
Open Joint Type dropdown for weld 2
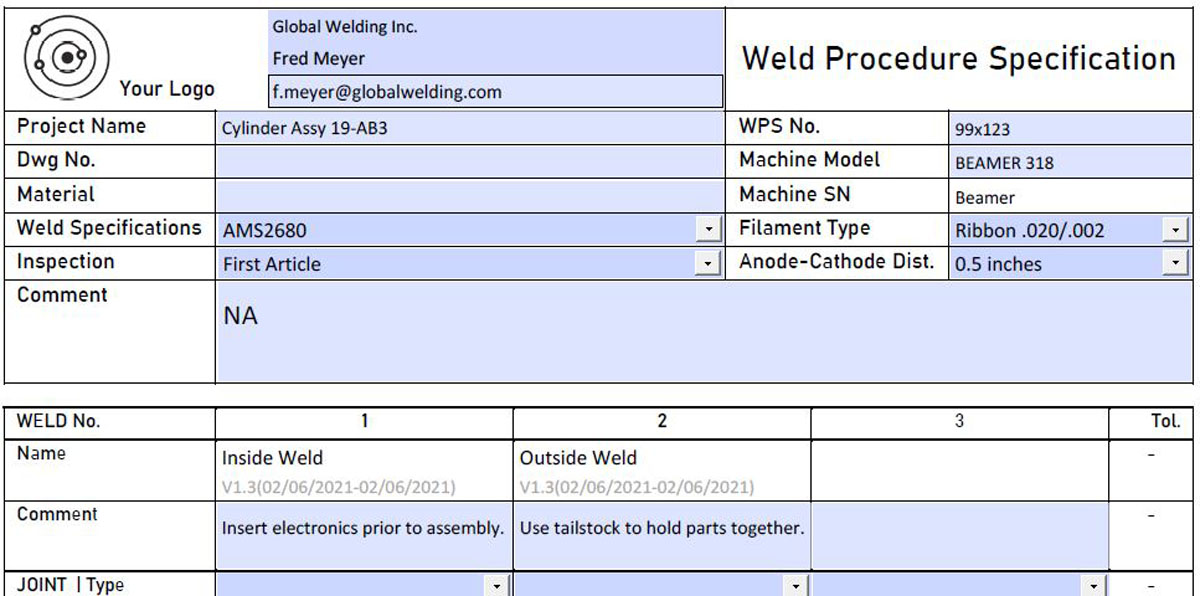(x=795, y=586)
